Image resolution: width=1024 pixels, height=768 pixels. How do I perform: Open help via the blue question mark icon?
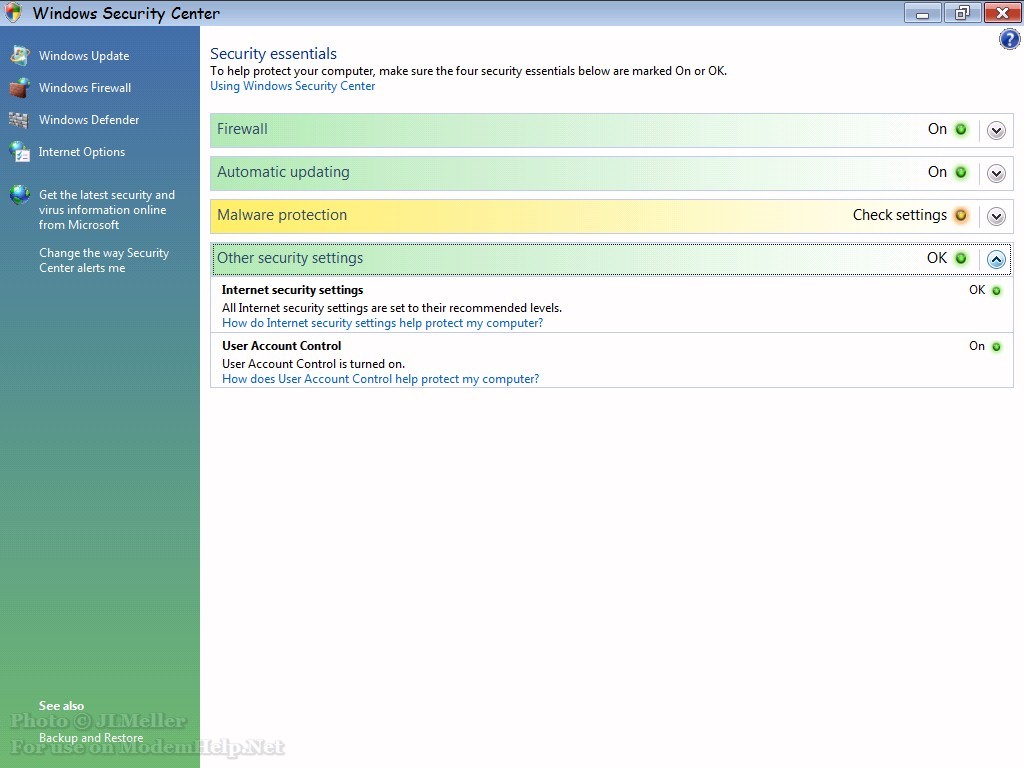click(1010, 40)
